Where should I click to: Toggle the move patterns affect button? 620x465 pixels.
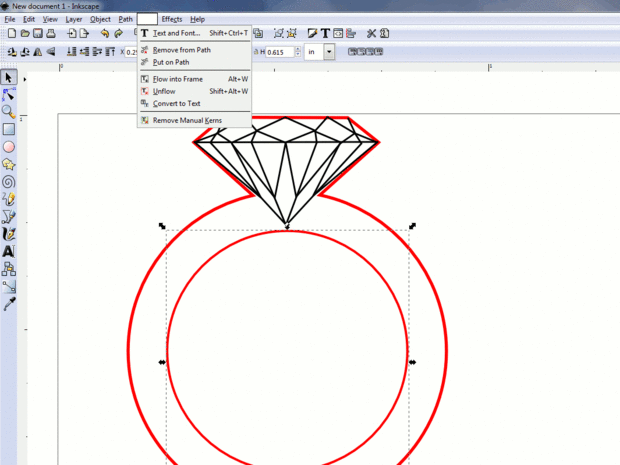[x=379, y=52]
